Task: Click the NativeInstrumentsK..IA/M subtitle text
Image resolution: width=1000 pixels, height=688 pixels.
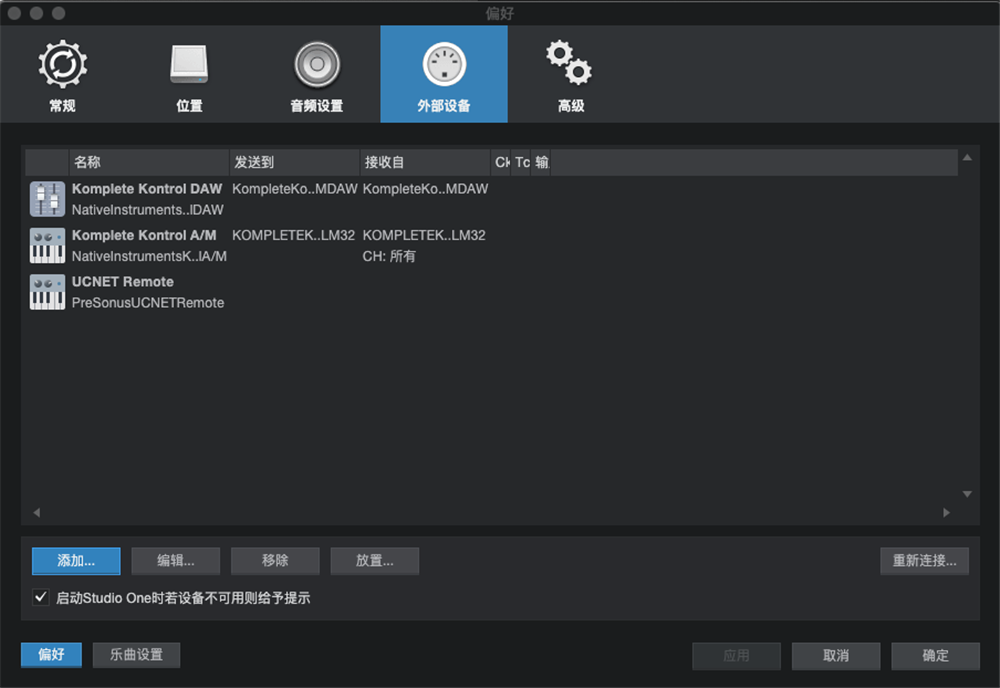Action: (x=149, y=256)
